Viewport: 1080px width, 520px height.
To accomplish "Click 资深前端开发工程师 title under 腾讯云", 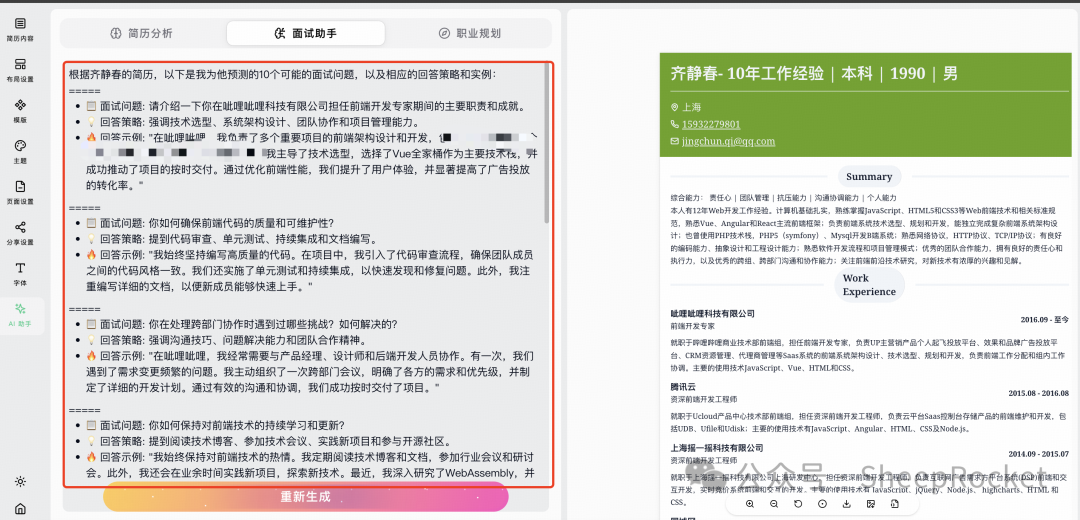I will coord(703,399).
